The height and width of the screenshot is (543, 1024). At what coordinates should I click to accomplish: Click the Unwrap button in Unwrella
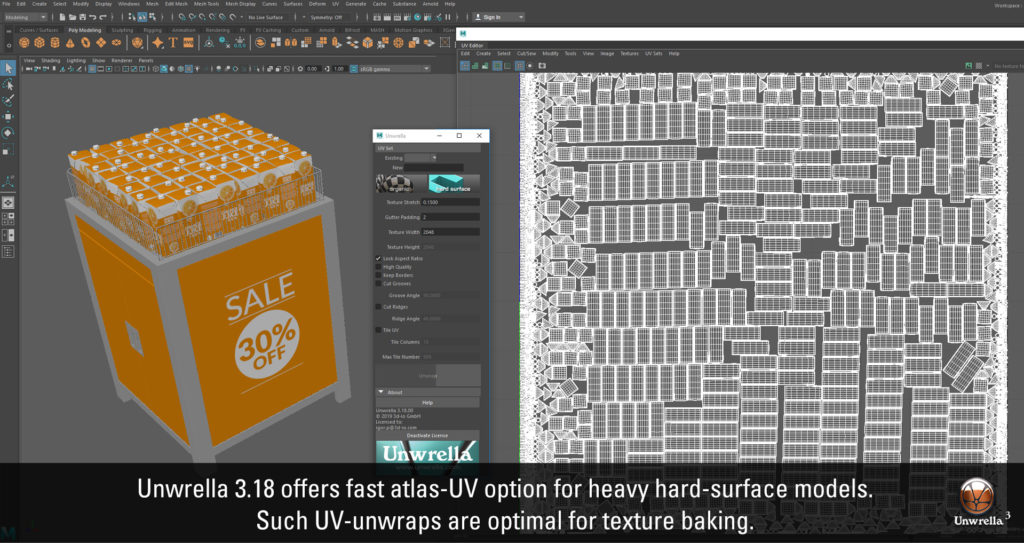[428, 376]
